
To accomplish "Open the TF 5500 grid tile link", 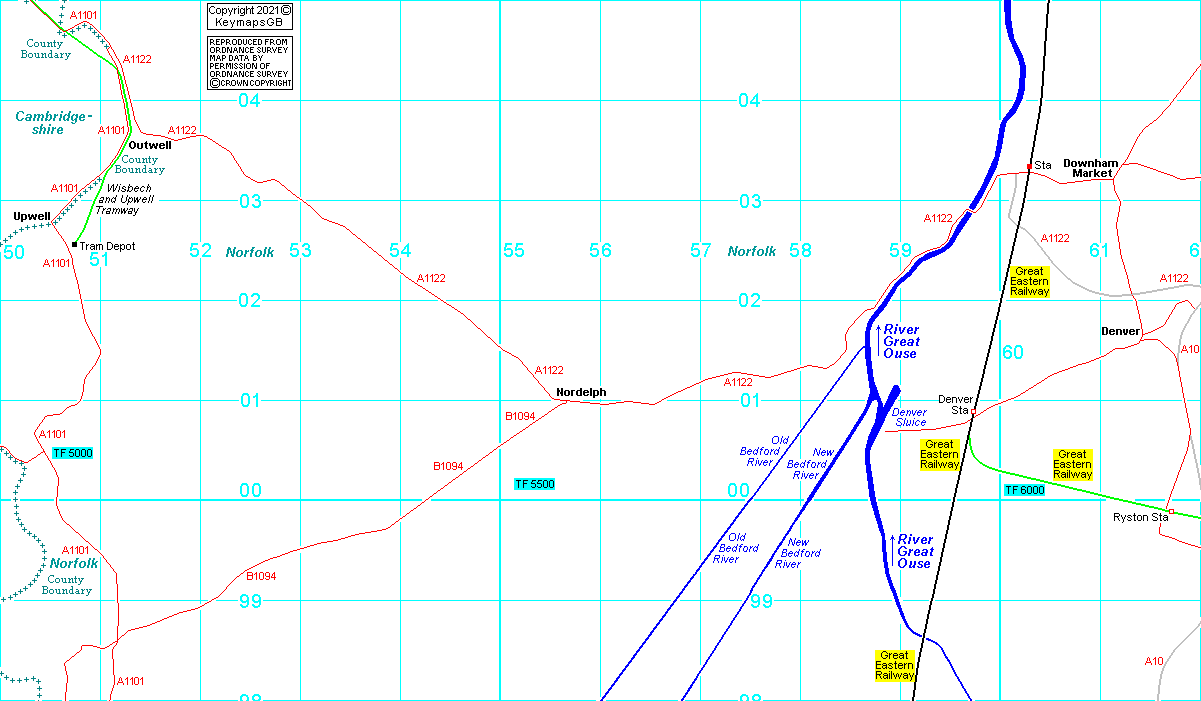I will (x=534, y=484).
